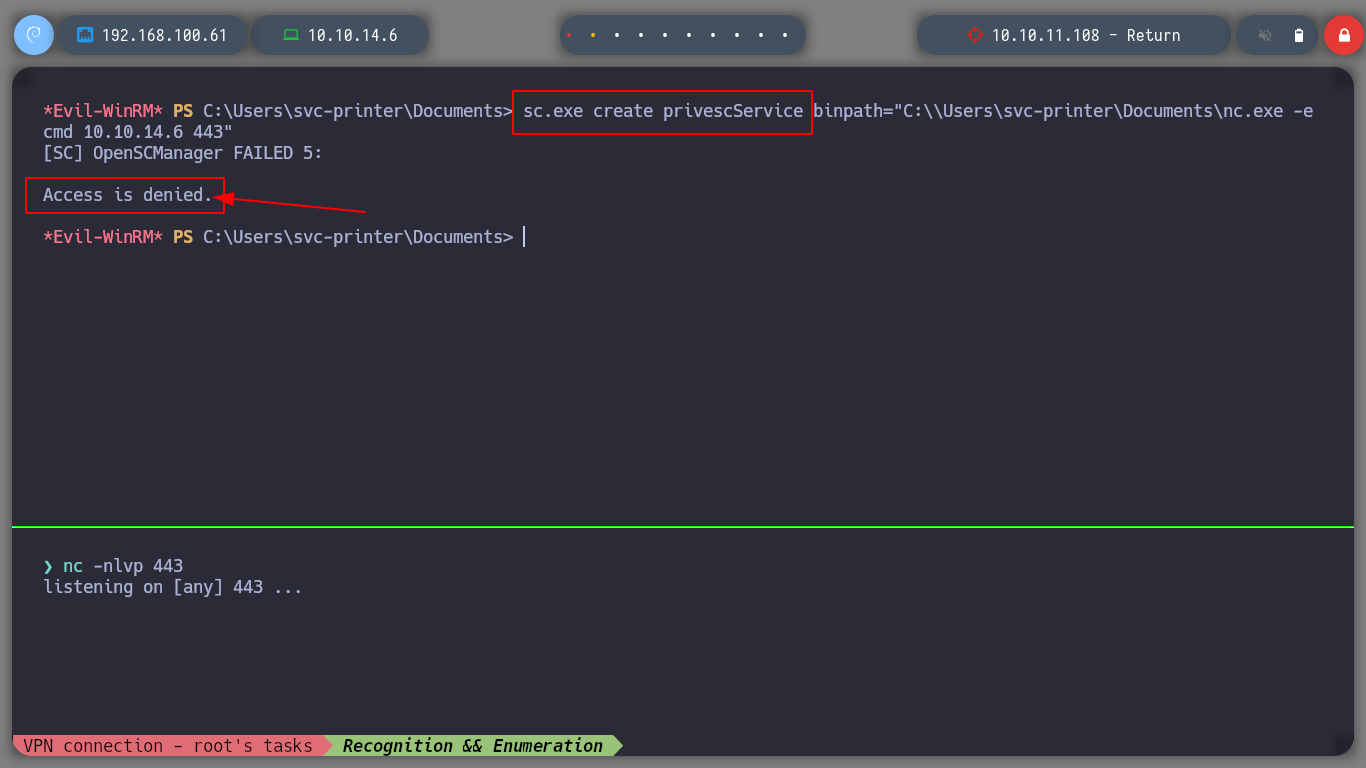Click the 10.10.14.6 VPN address label
1366x768 pixels.
[352, 35]
